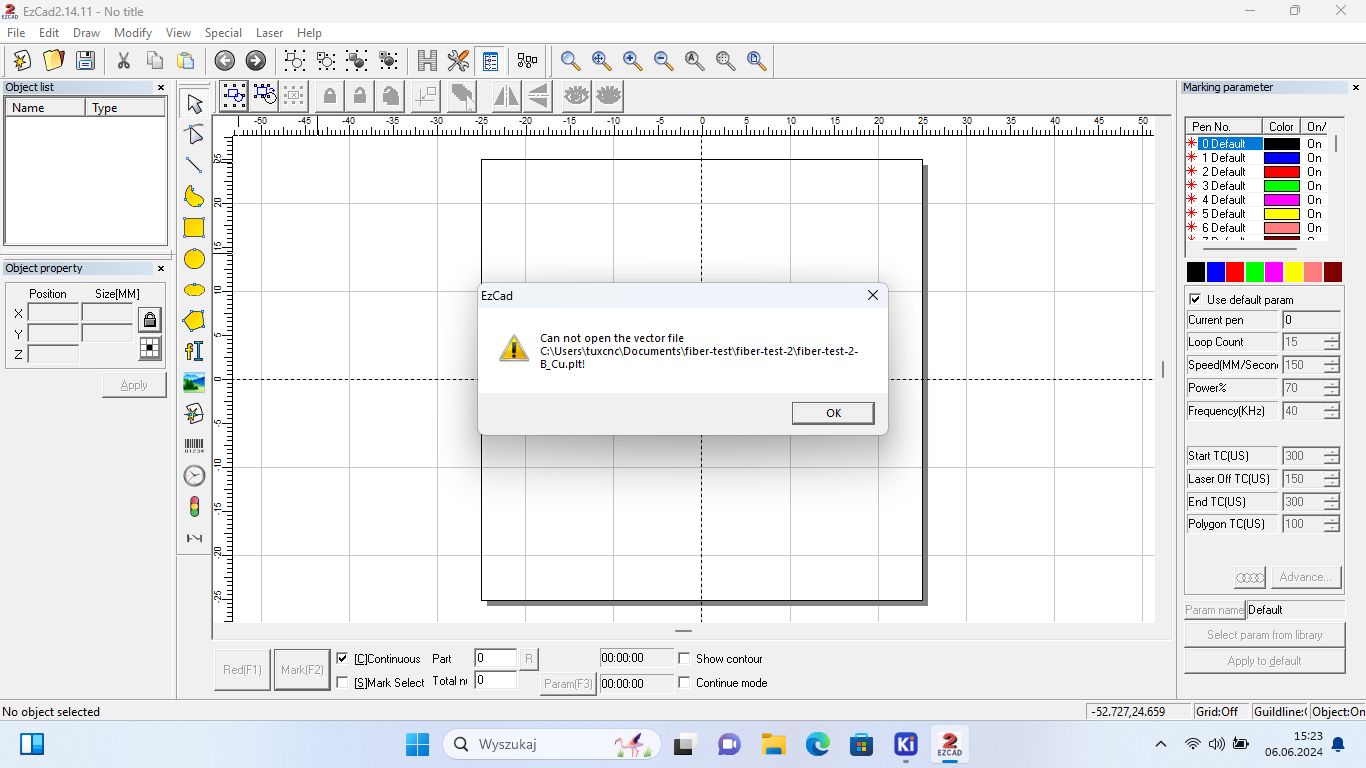Toggle the Continuous checkbox
The width and height of the screenshot is (1366, 768).
coord(343,659)
